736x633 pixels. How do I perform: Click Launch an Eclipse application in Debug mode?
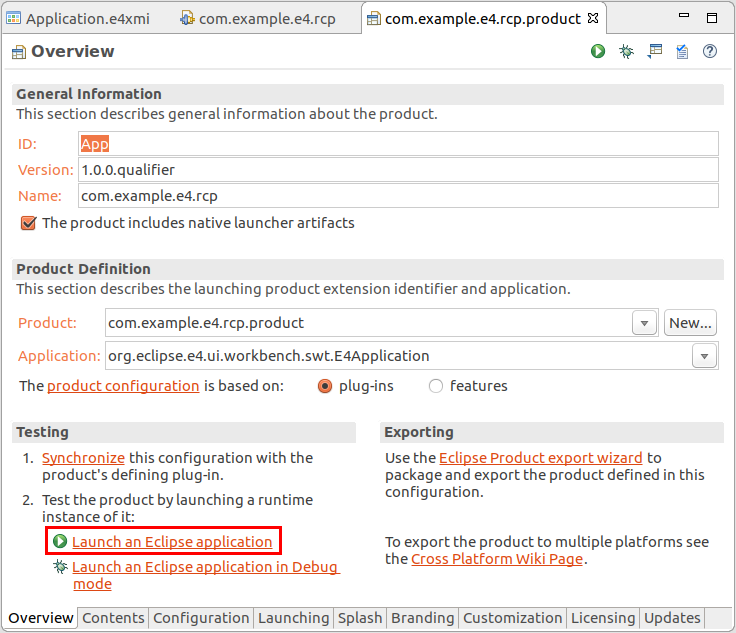206,575
